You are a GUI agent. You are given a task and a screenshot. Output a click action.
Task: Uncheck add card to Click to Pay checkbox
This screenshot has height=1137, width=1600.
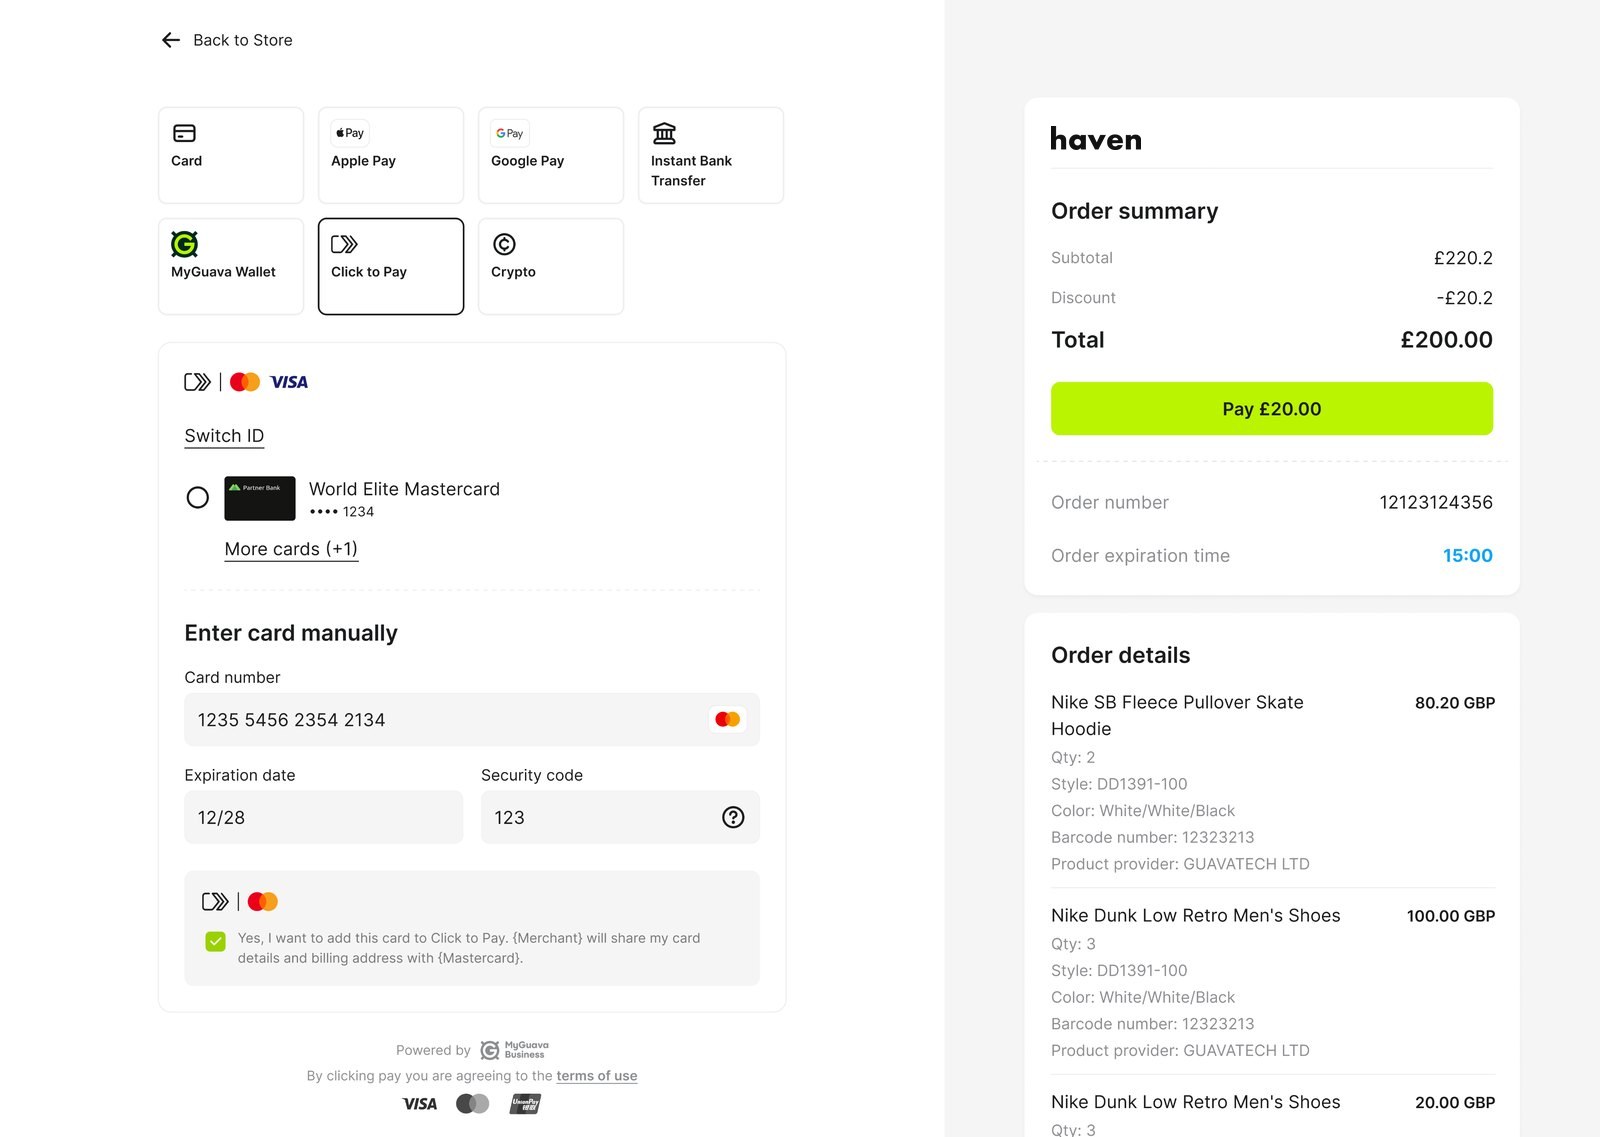[215, 941]
